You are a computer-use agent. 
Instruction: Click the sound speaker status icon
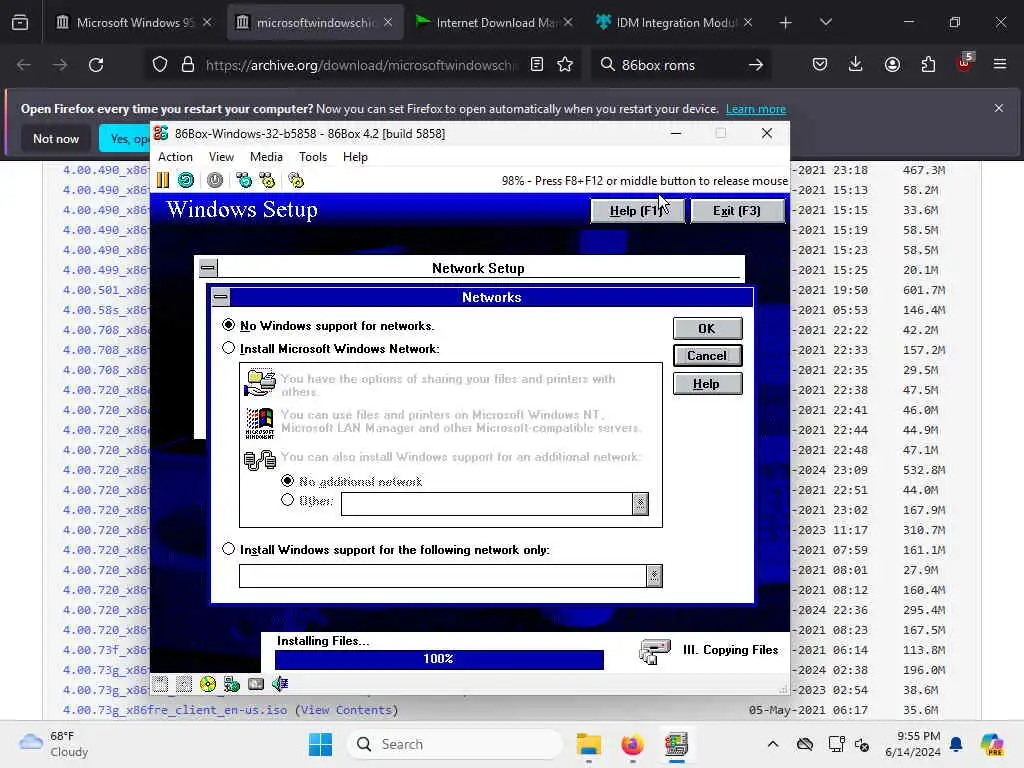click(280, 684)
